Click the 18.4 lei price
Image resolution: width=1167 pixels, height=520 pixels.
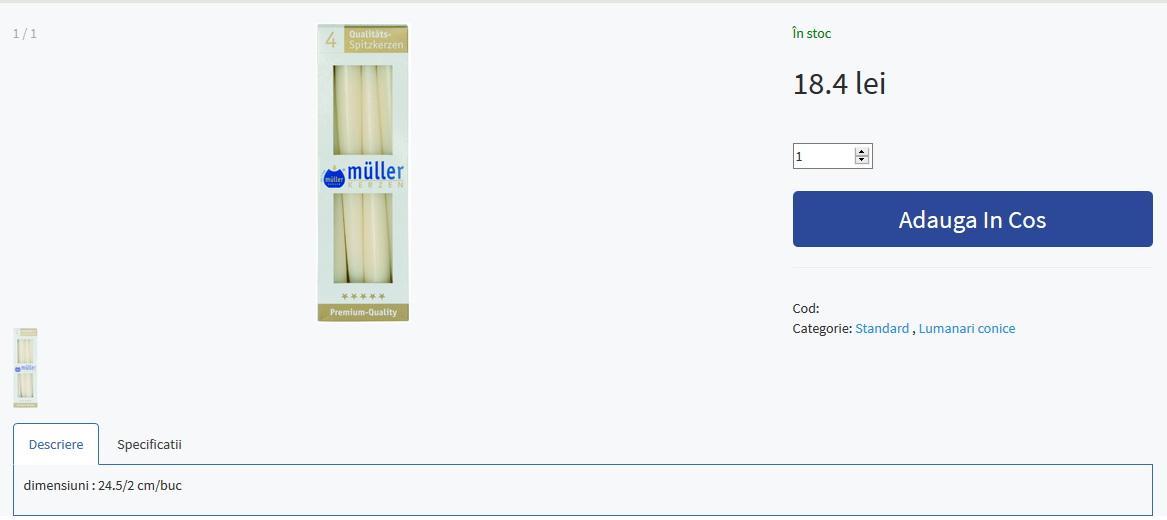click(x=839, y=84)
